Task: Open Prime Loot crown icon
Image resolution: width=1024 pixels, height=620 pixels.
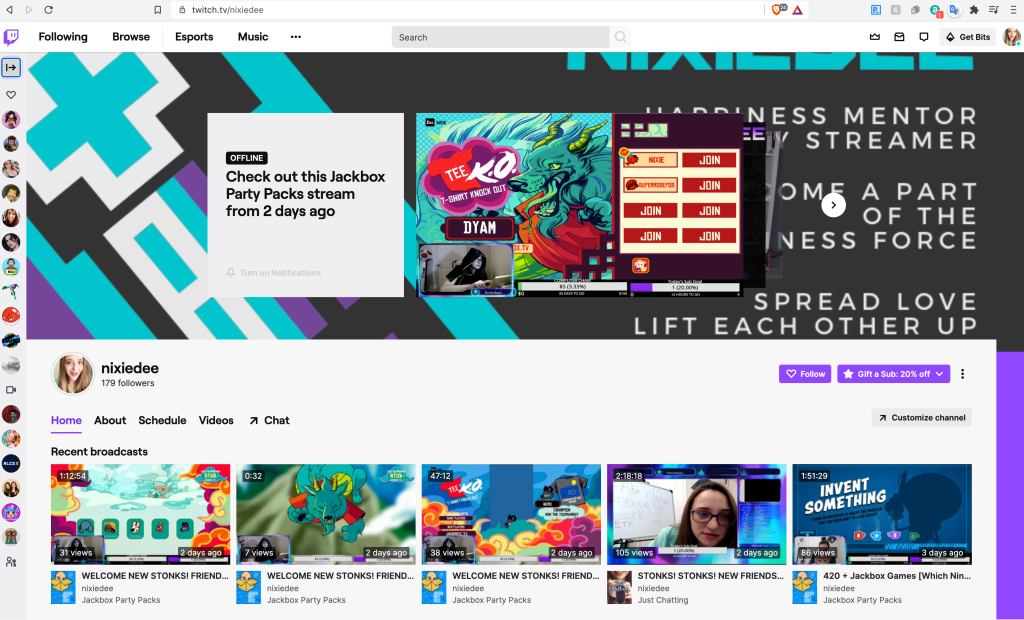Action: (x=875, y=37)
